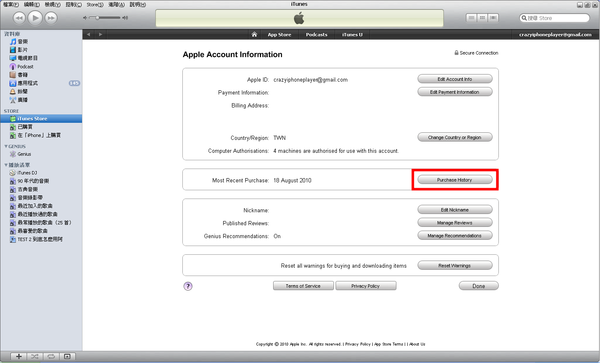Click the Done button
The width and height of the screenshot is (600, 363).
(x=479, y=286)
